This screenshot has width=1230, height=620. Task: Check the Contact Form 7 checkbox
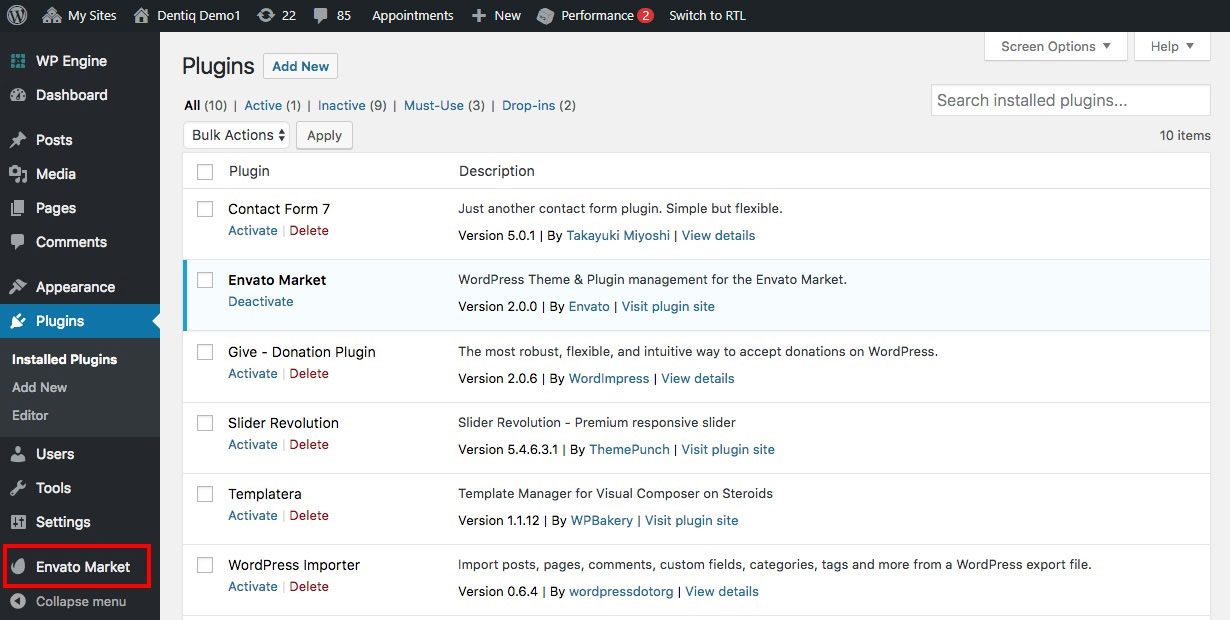point(205,209)
